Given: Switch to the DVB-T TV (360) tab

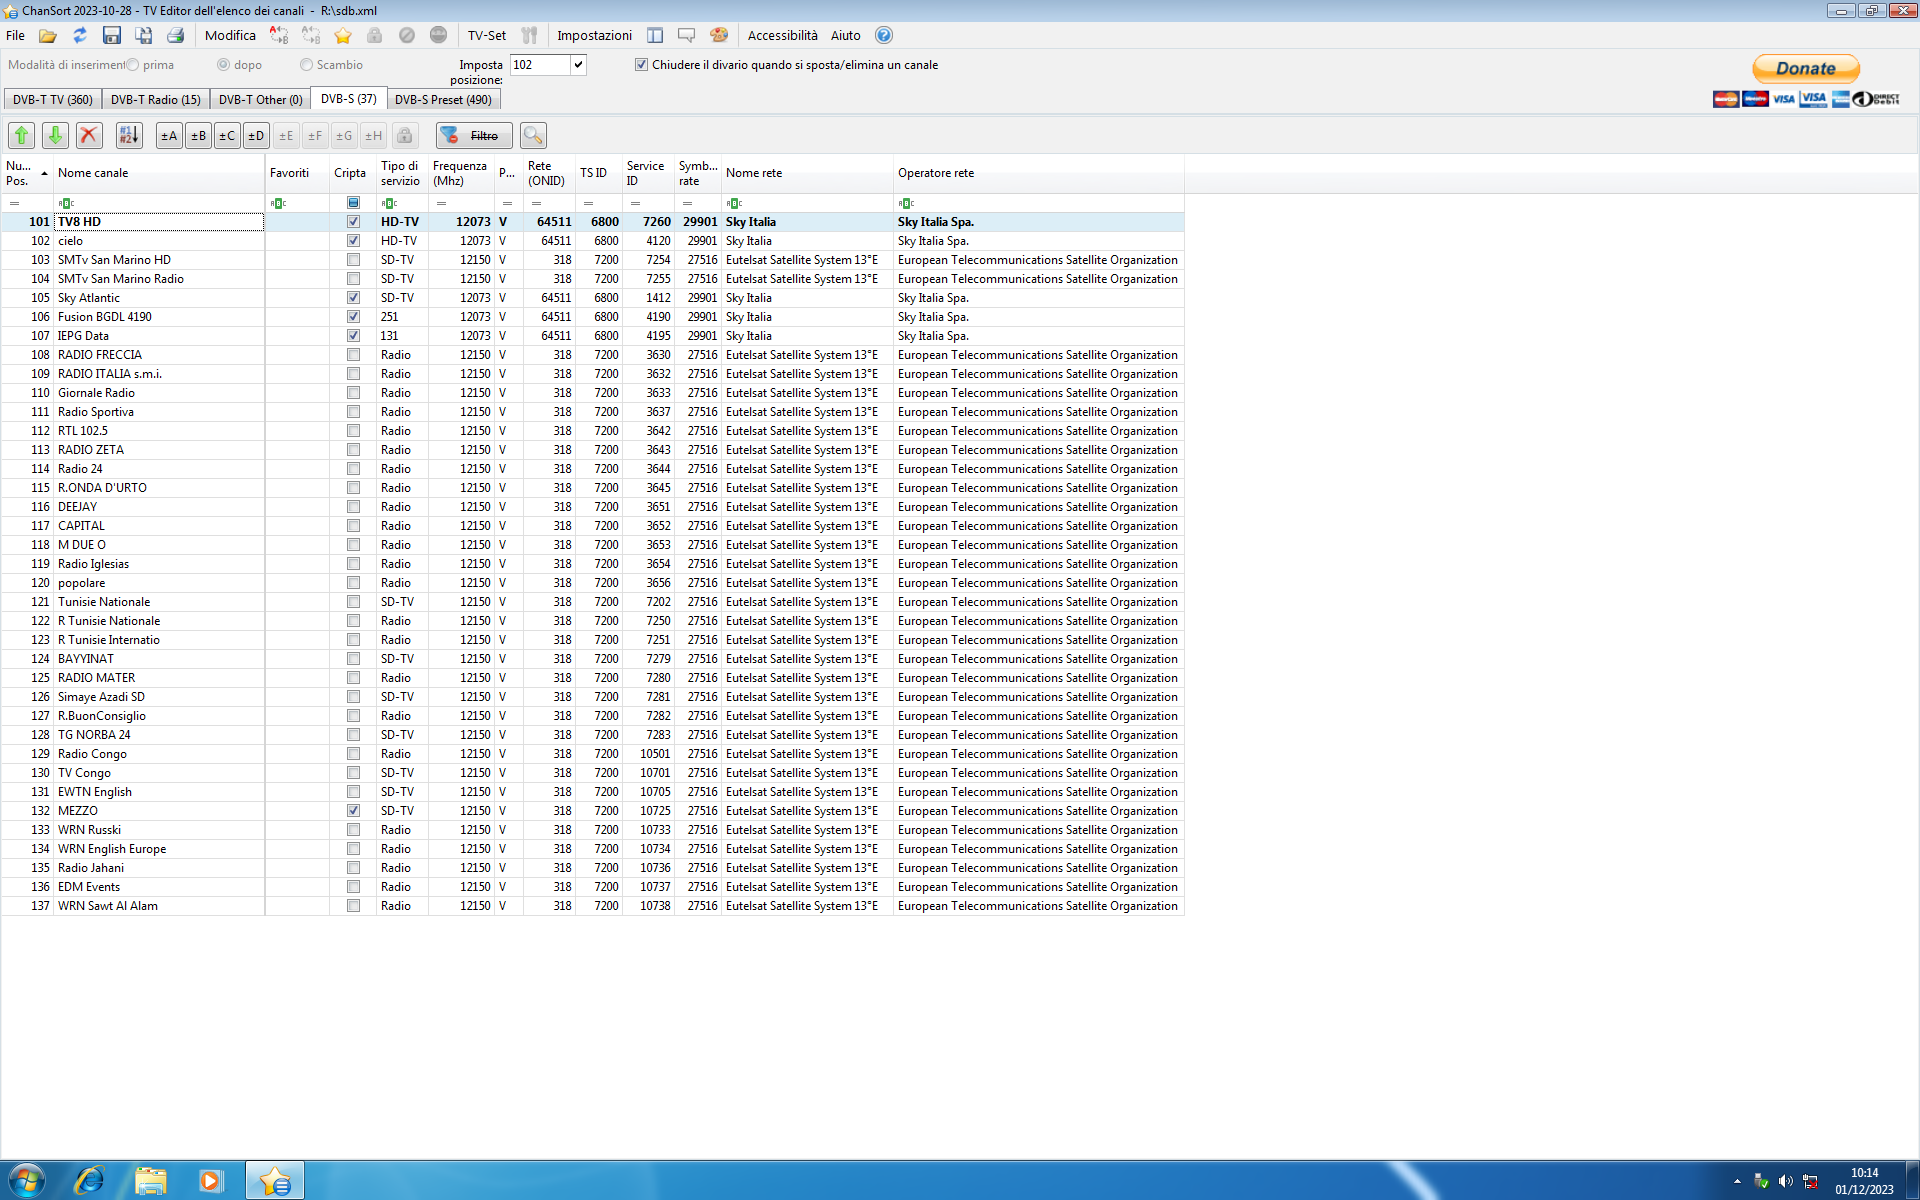Looking at the screenshot, I should [52, 100].
